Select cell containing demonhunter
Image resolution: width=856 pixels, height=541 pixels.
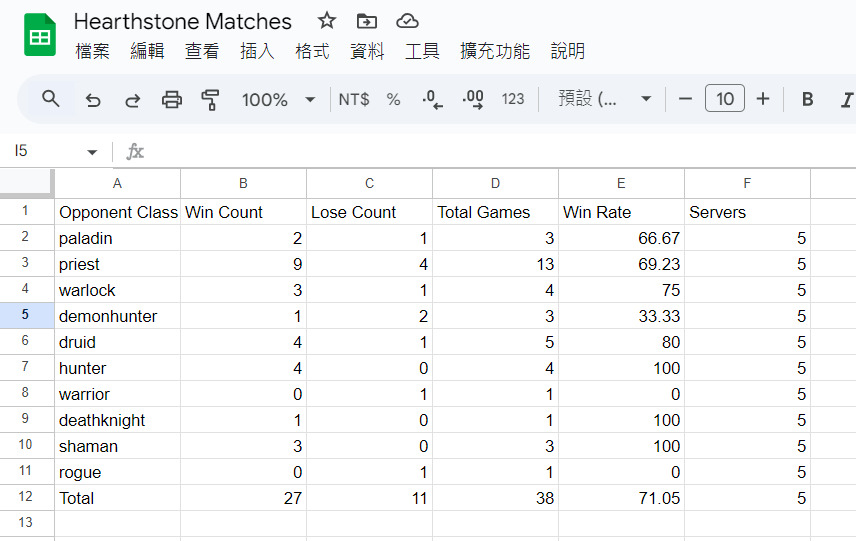117,316
